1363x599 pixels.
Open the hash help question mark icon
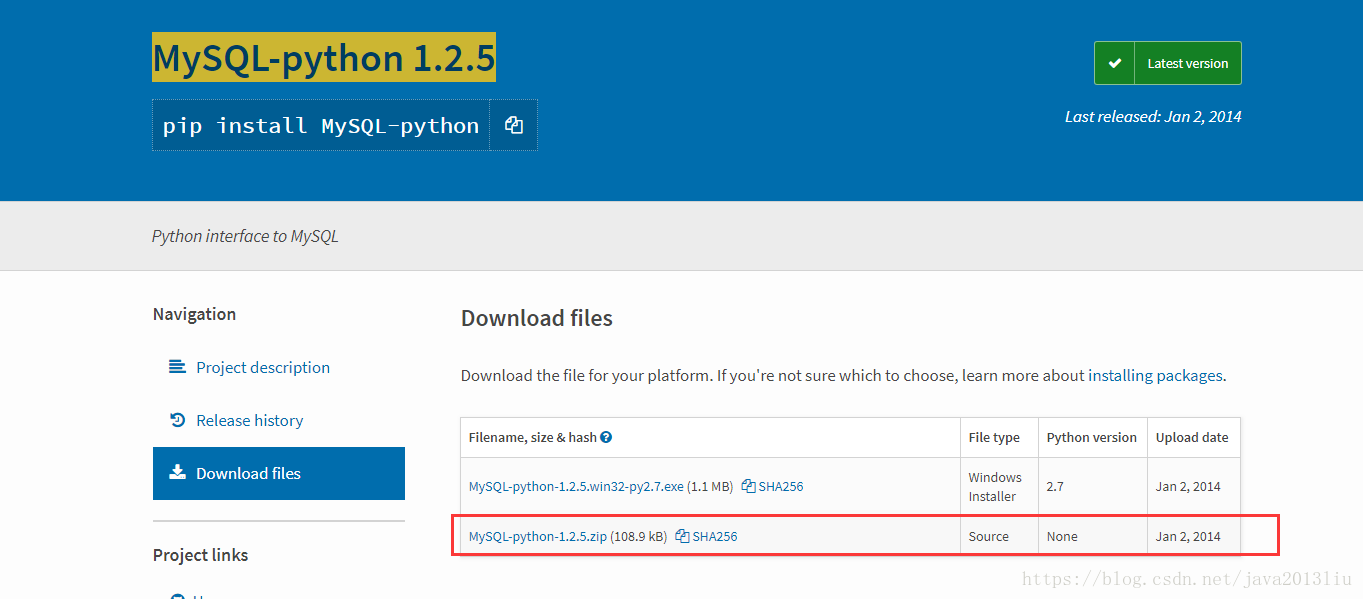point(606,437)
